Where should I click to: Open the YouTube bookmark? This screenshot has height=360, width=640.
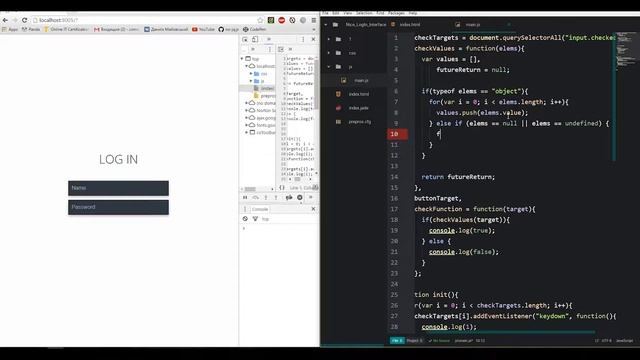coord(203,29)
